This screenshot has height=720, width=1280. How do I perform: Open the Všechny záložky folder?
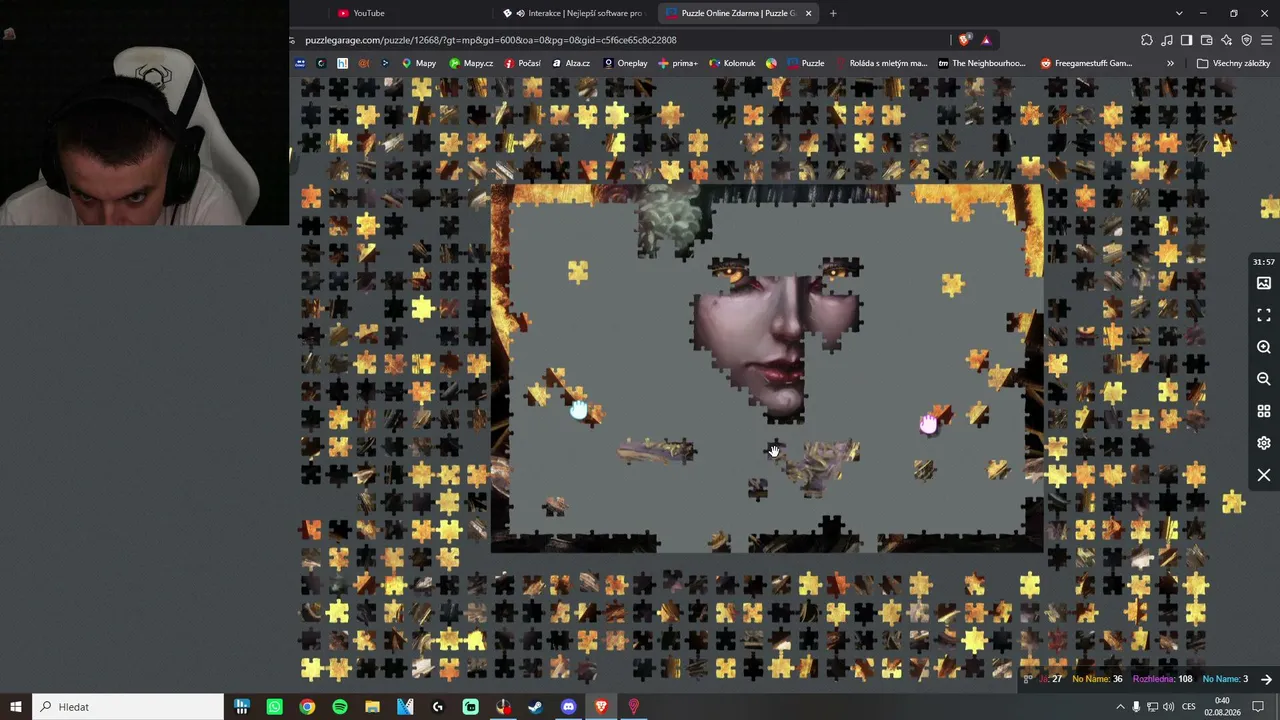pyautogui.click(x=1235, y=63)
